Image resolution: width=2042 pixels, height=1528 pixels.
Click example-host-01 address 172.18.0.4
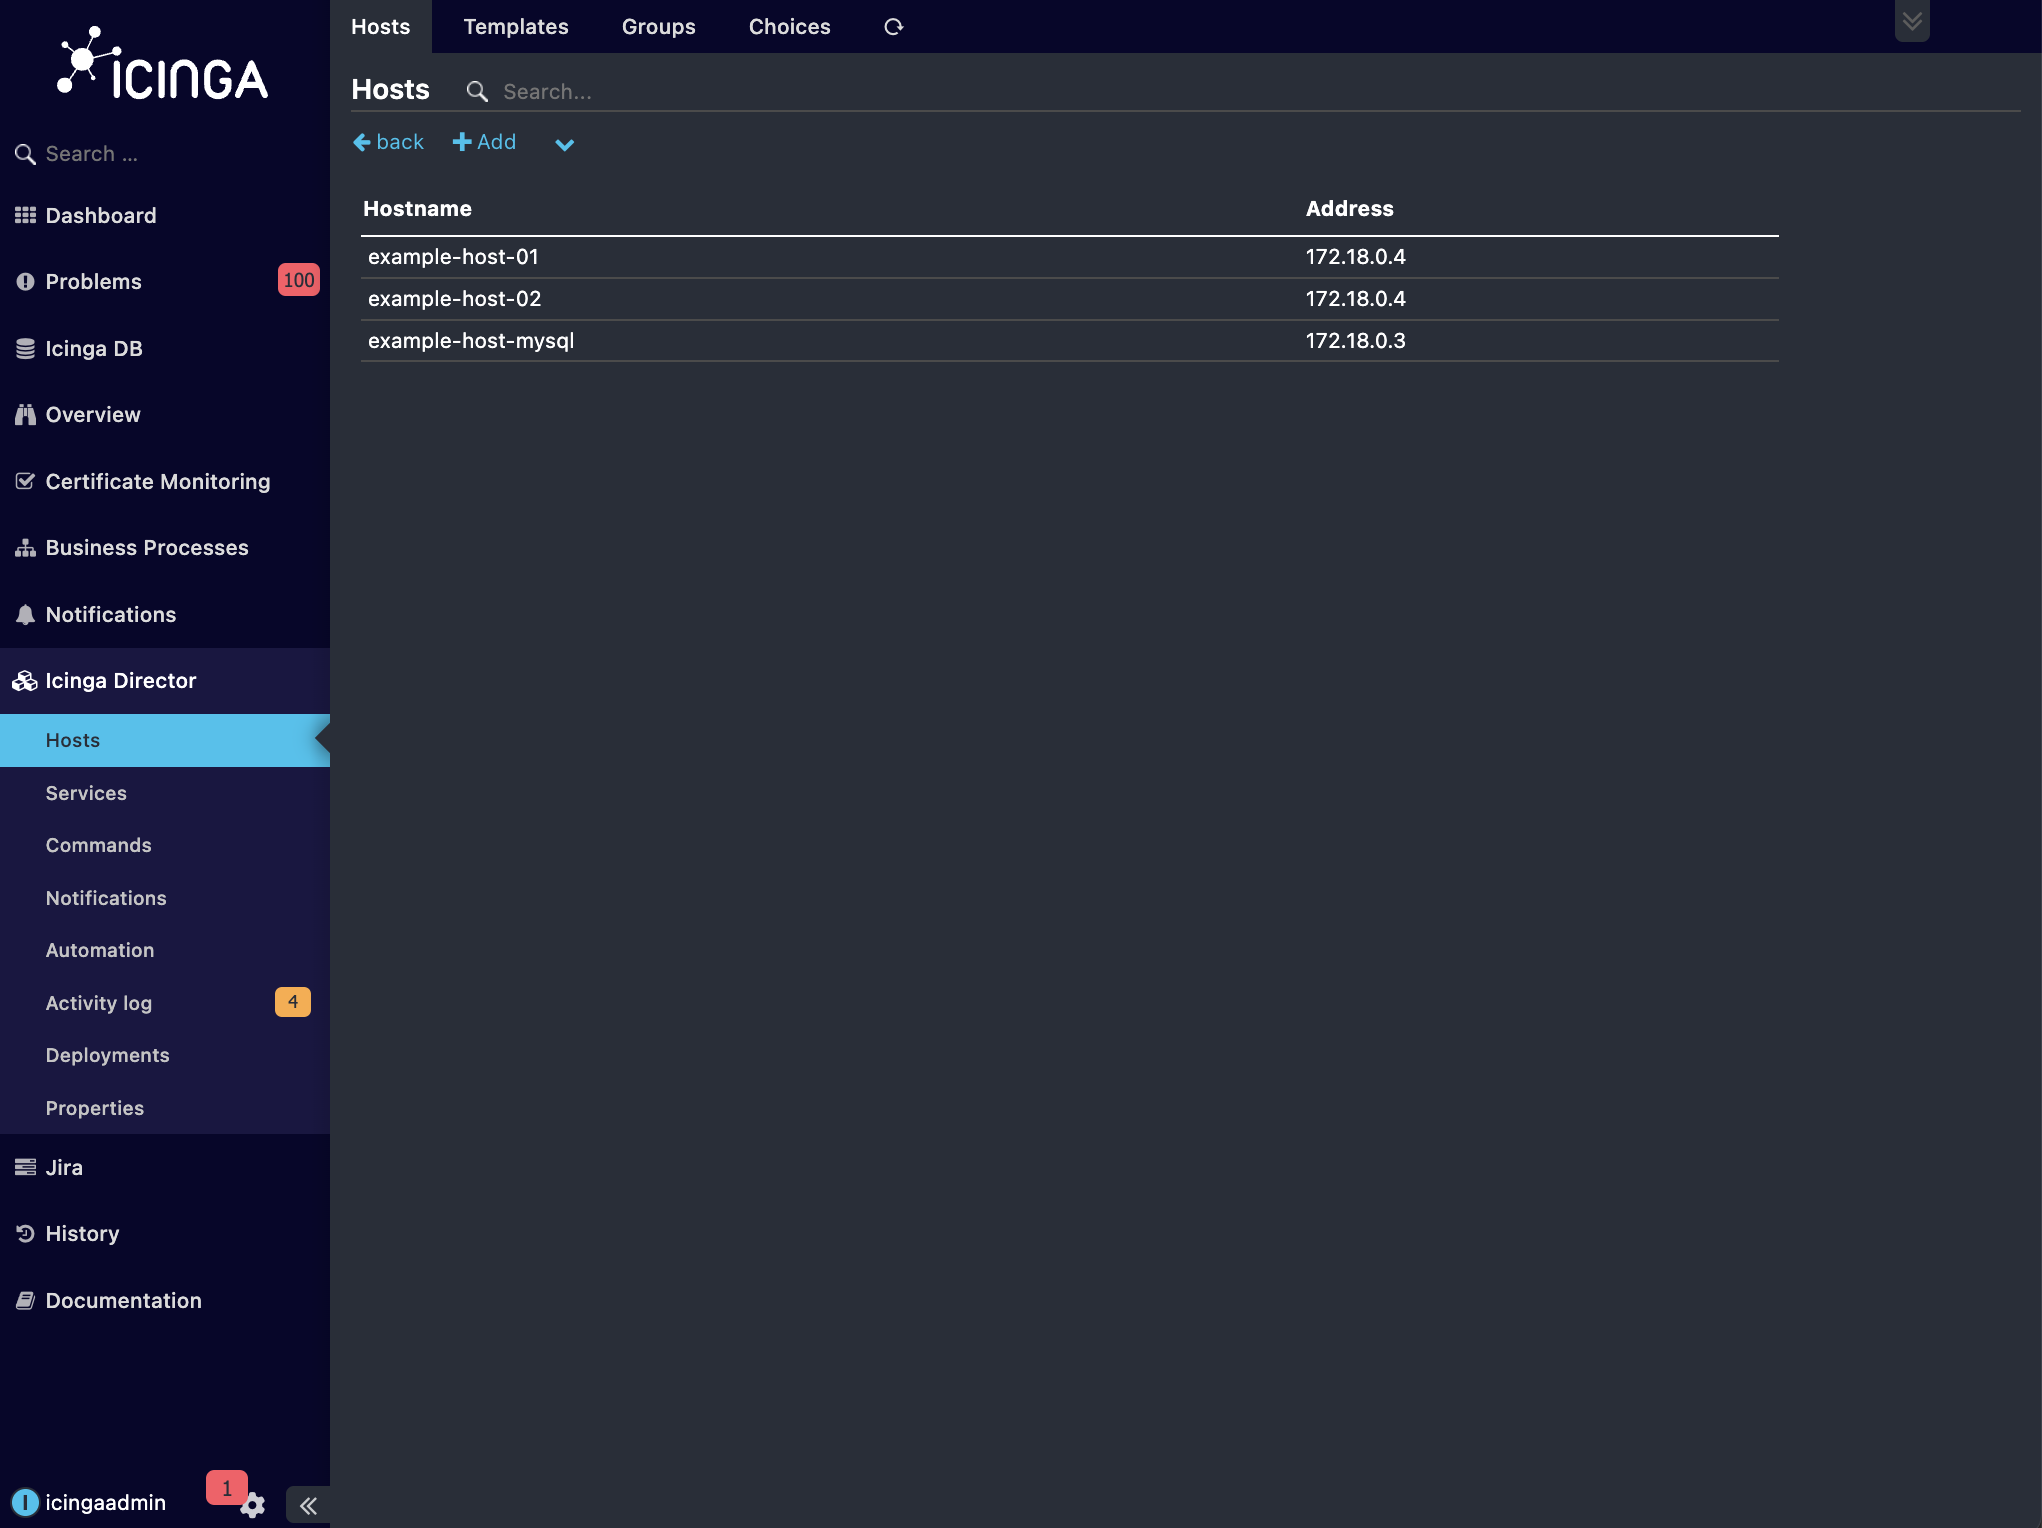[1356, 257]
